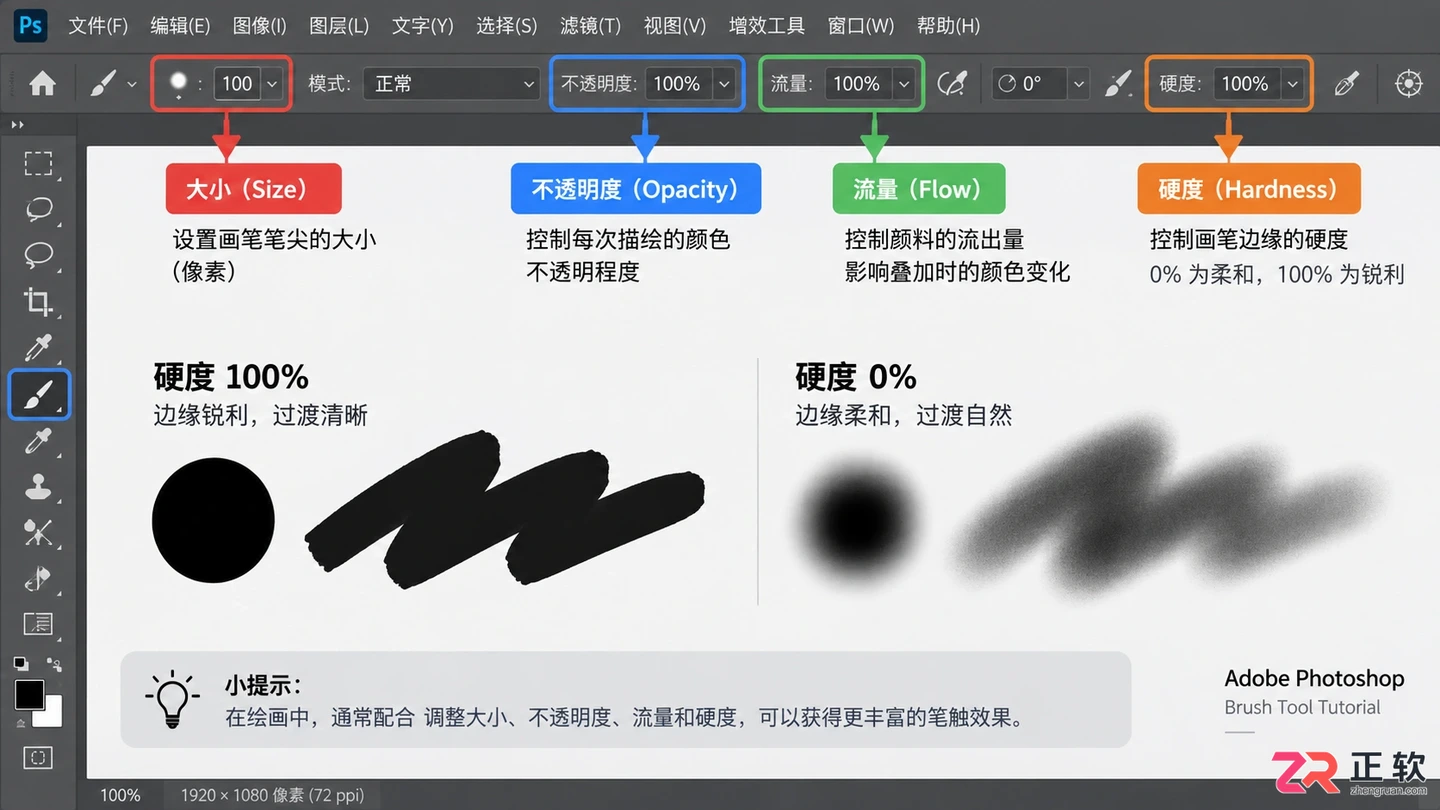1440x810 pixels.
Task: Click the Home icon in the options bar
Action: [x=42, y=83]
